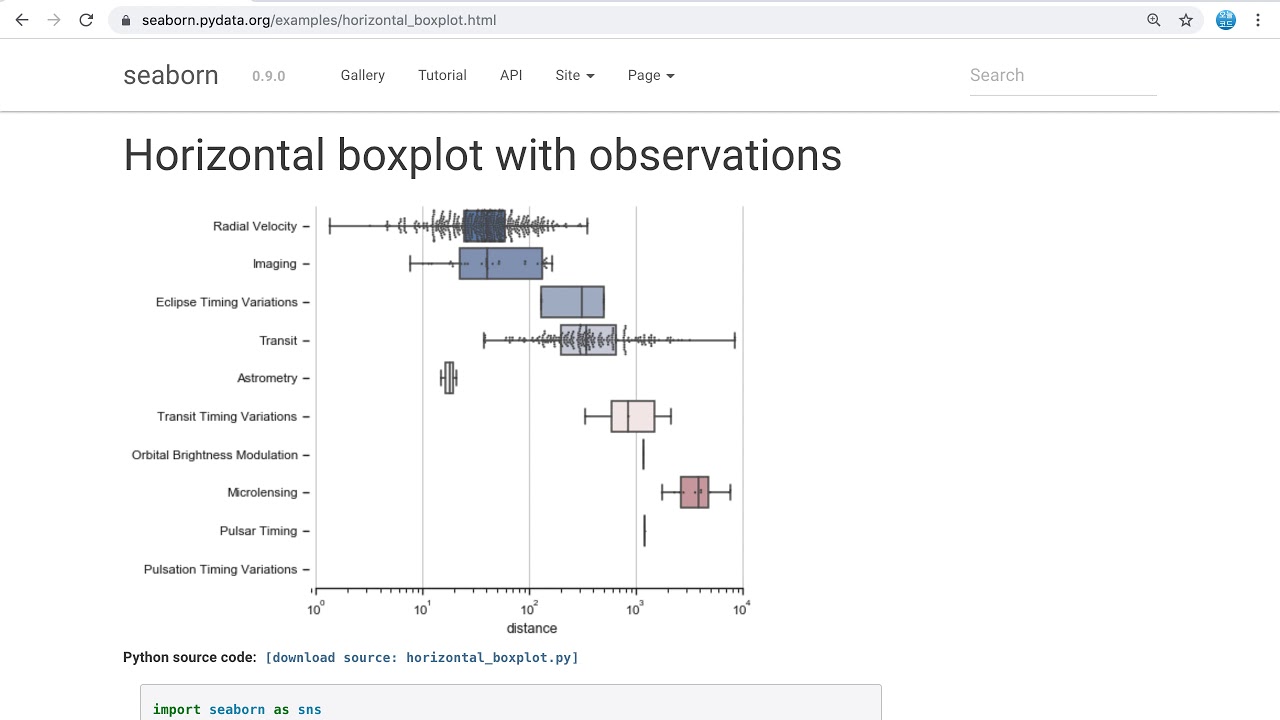Open the zoom magnifier icon in address bar

[1154, 20]
